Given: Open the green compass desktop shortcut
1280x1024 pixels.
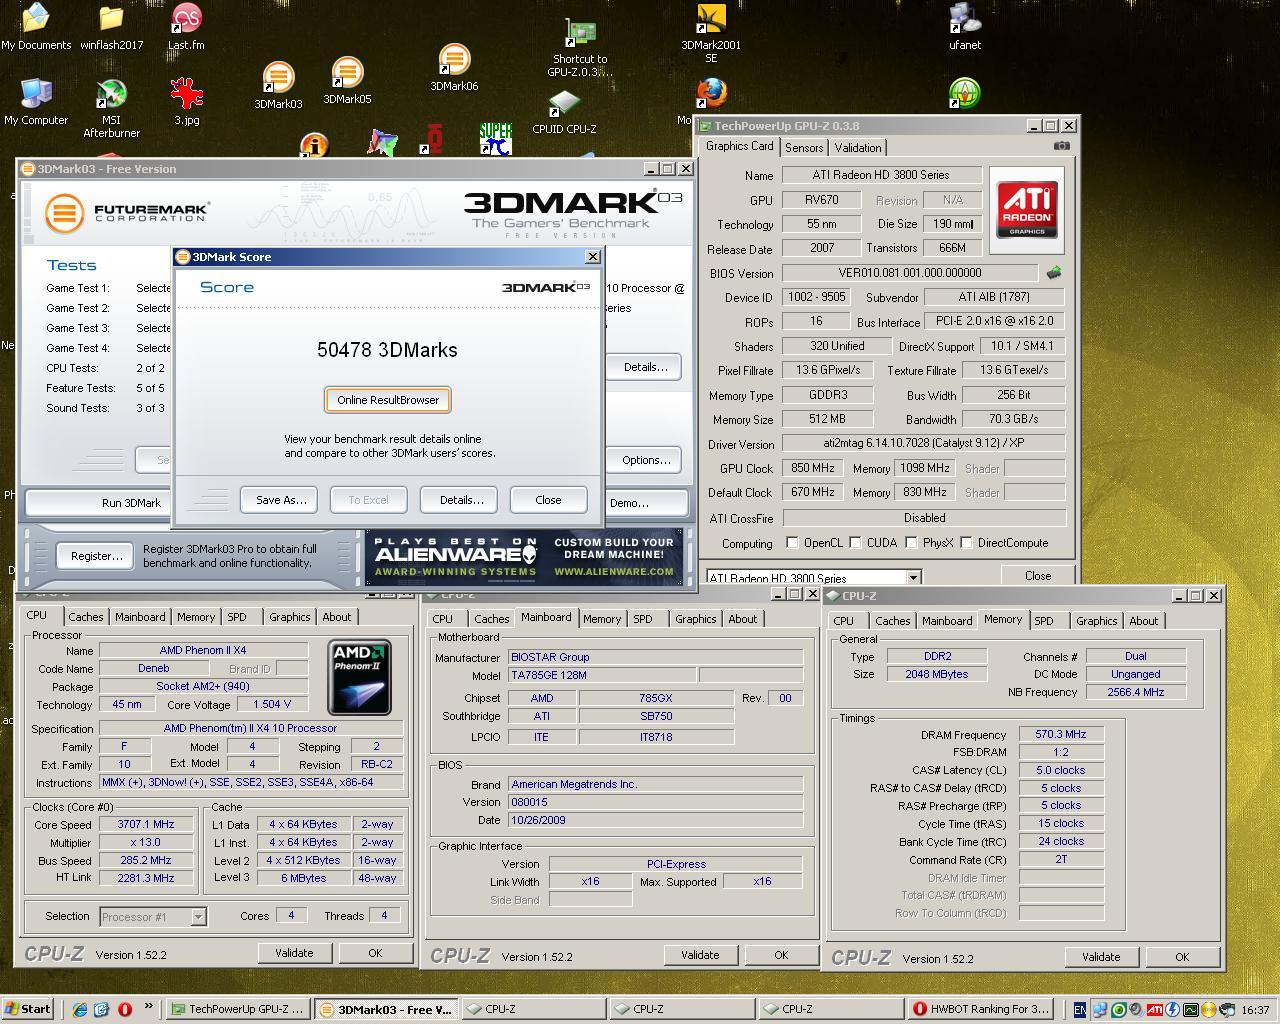Looking at the screenshot, I should coord(965,94).
